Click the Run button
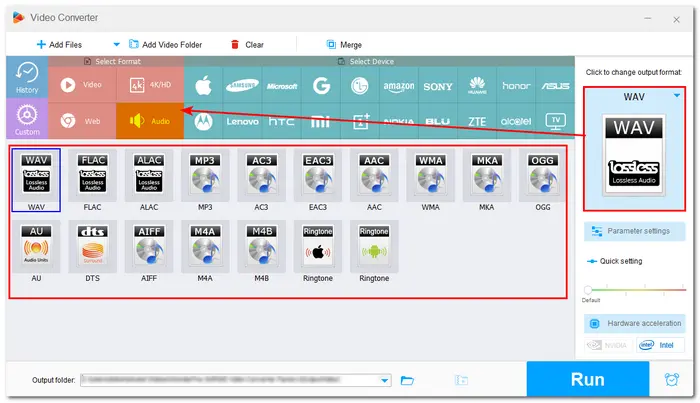 (x=587, y=379)
